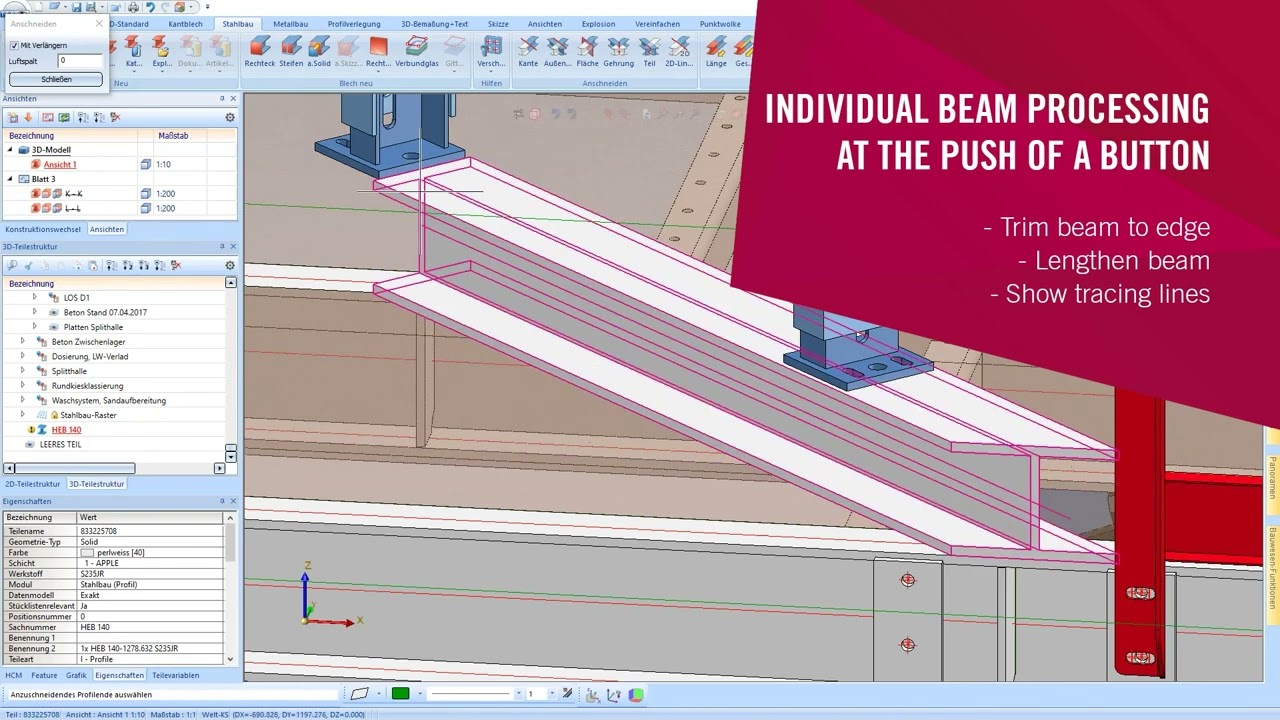Close the Anschneiden dialog with X

click(99, 23)
